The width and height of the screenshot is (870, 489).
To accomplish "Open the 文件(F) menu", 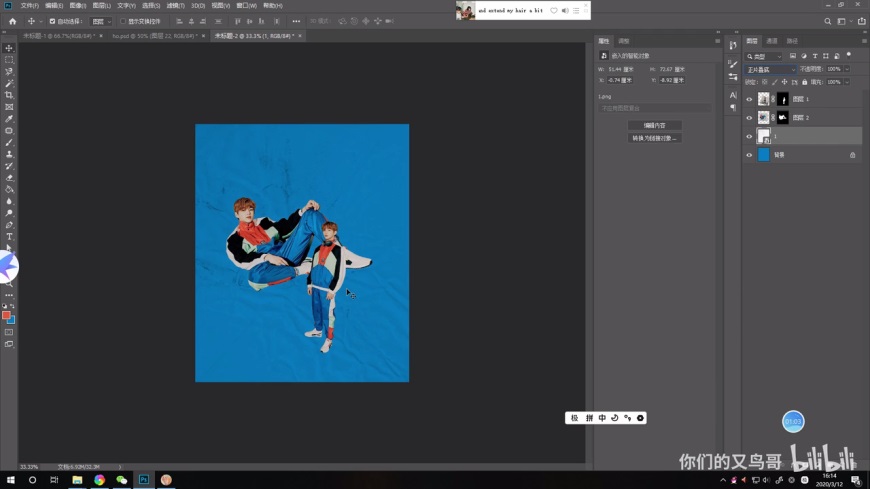I will [x=29, y=6].
